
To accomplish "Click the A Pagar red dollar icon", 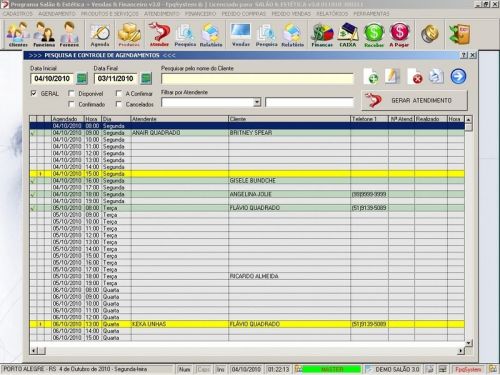I will tap(399, 34).
